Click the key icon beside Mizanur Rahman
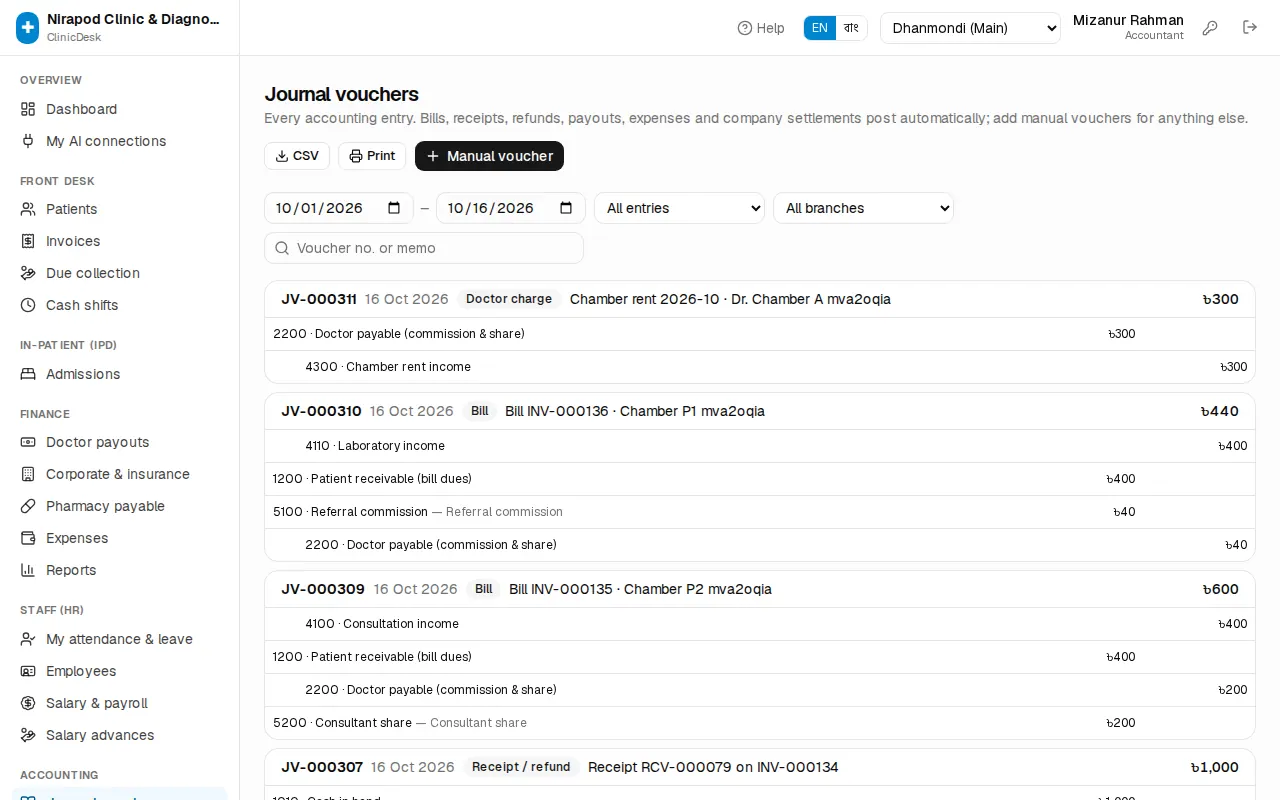1280x800 pixels. point(1210,28)
